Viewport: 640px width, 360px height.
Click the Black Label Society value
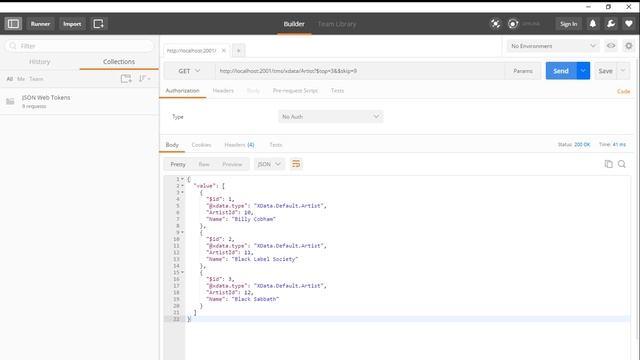264,259
